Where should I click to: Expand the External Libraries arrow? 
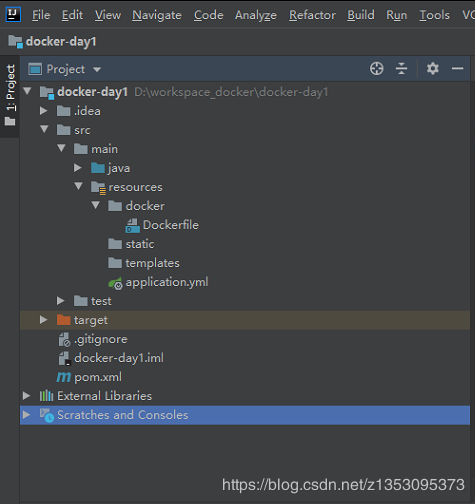tap(27, 396)
